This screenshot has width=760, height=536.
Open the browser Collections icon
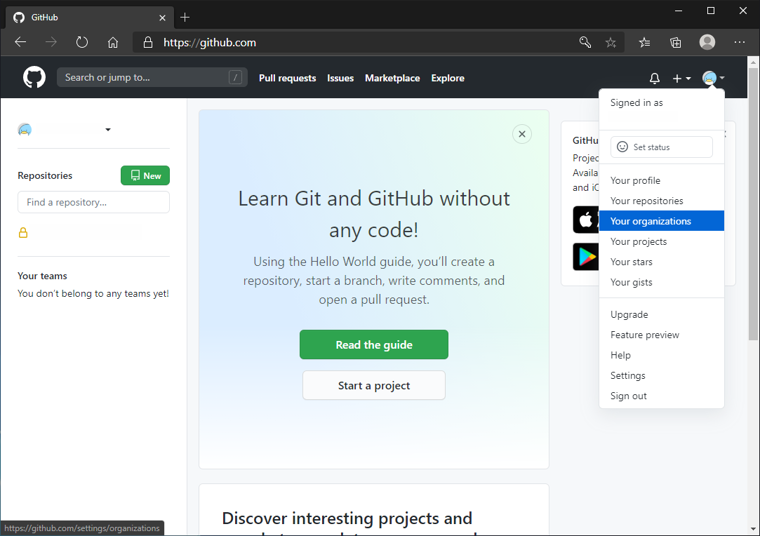pyautogui.click(x=675, y=43)
